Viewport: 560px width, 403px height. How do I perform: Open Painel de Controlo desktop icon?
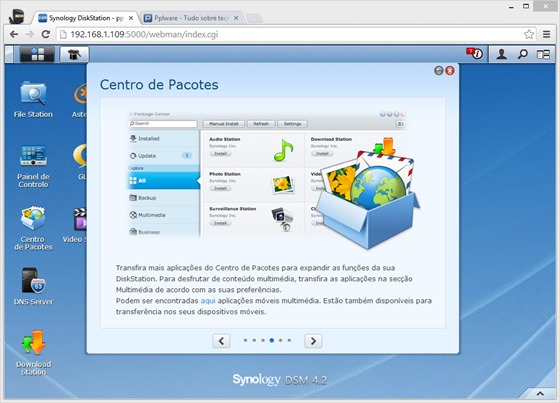[33, 166]
